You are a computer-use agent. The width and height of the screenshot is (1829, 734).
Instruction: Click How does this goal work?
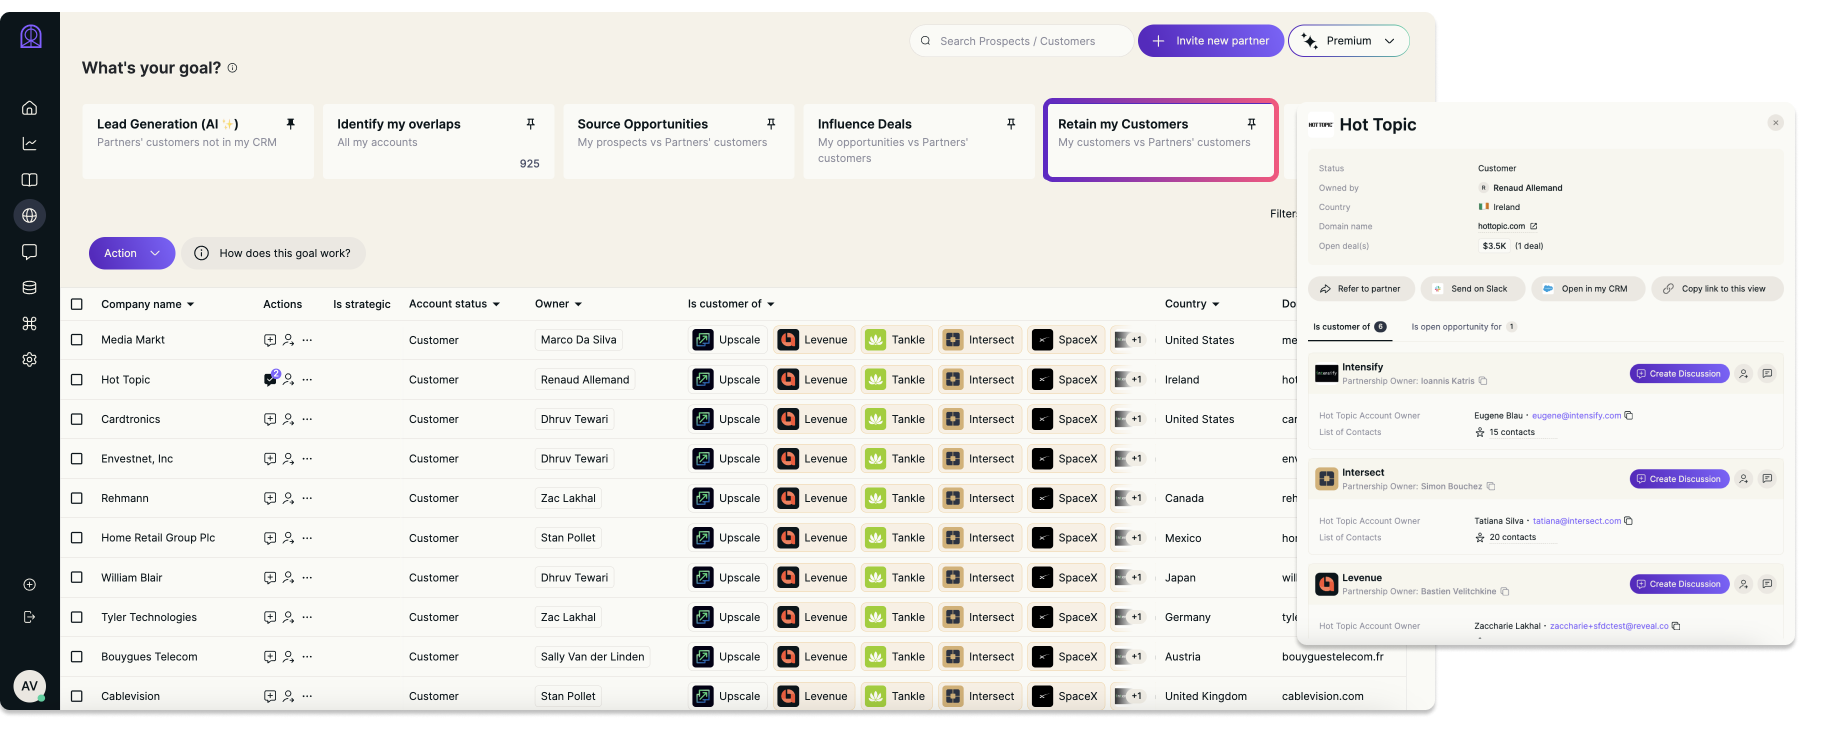coord(273,253)
